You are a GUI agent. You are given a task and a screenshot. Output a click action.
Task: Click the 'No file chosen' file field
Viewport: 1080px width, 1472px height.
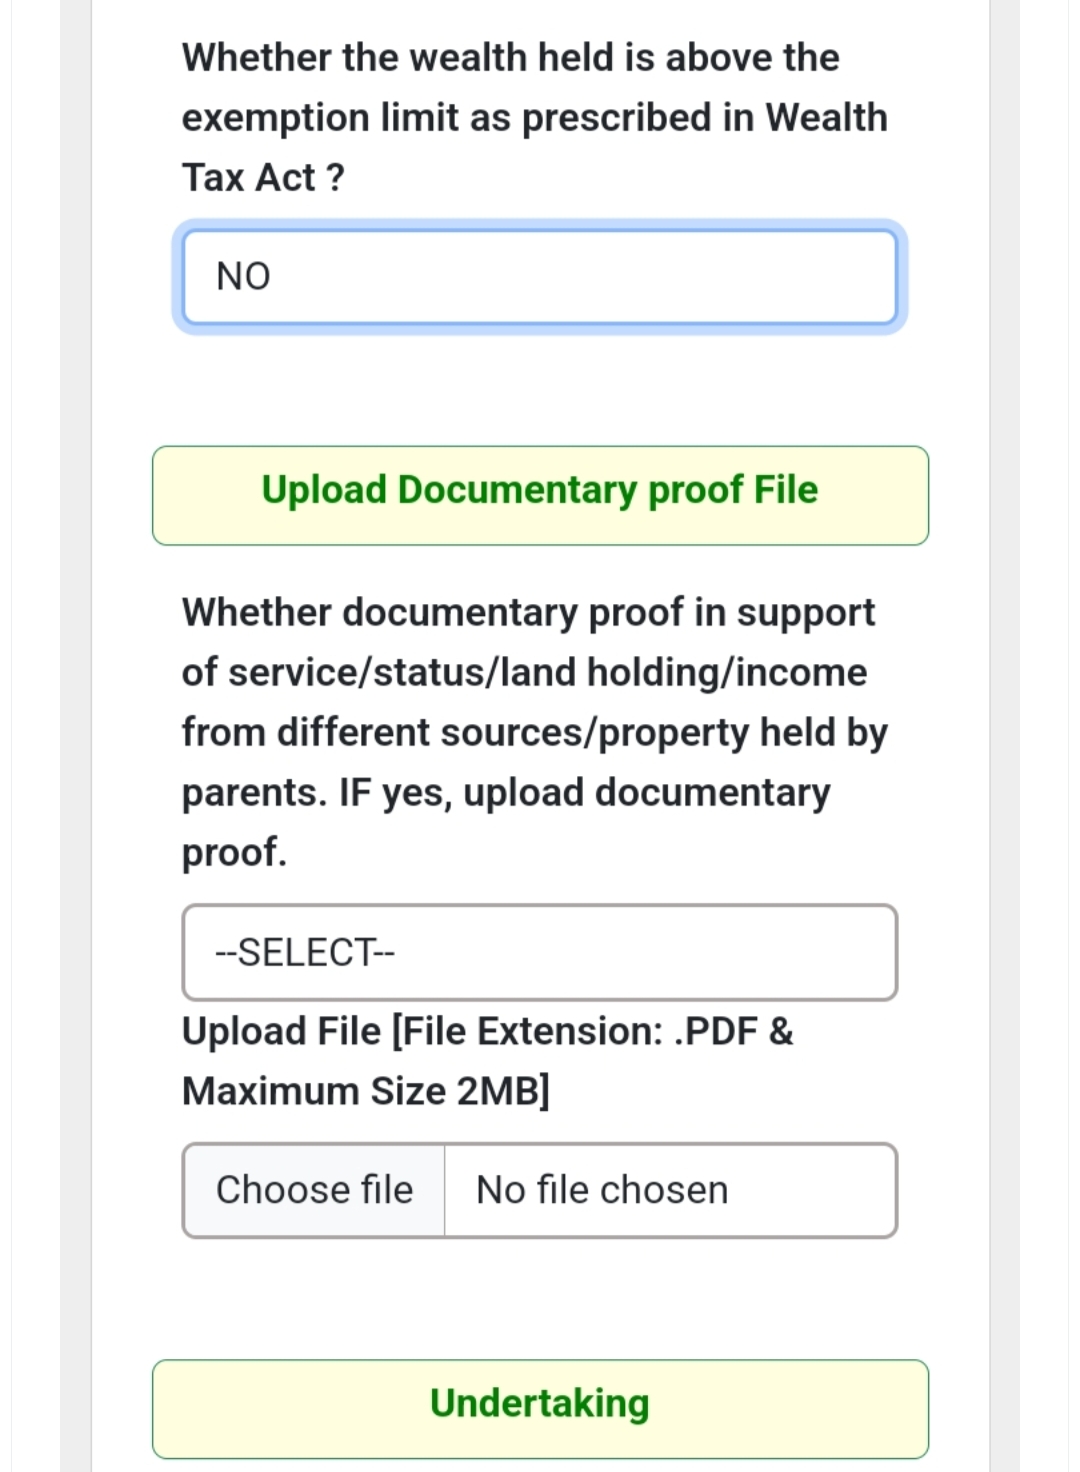[670, 1190]
